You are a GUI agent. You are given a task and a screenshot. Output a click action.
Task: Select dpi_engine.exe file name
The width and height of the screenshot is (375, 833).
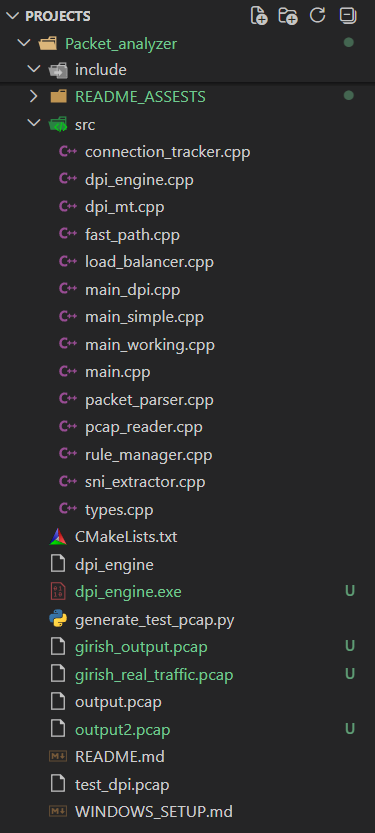point(128,592)
